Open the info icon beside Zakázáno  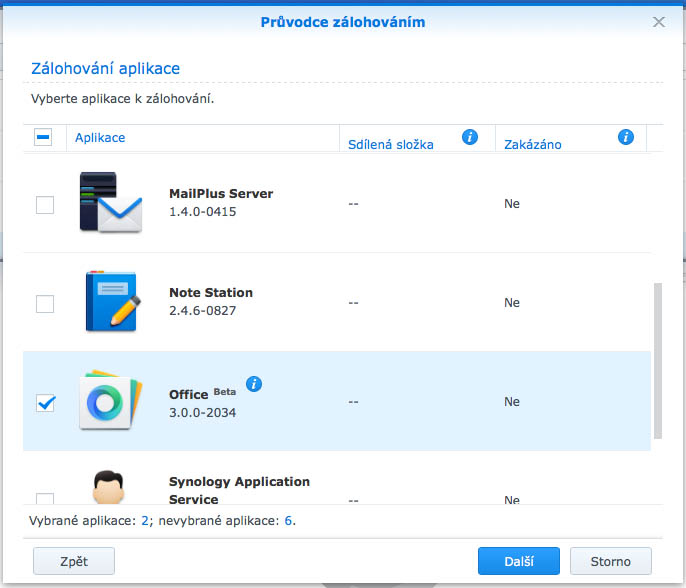[x=626, y=137]
